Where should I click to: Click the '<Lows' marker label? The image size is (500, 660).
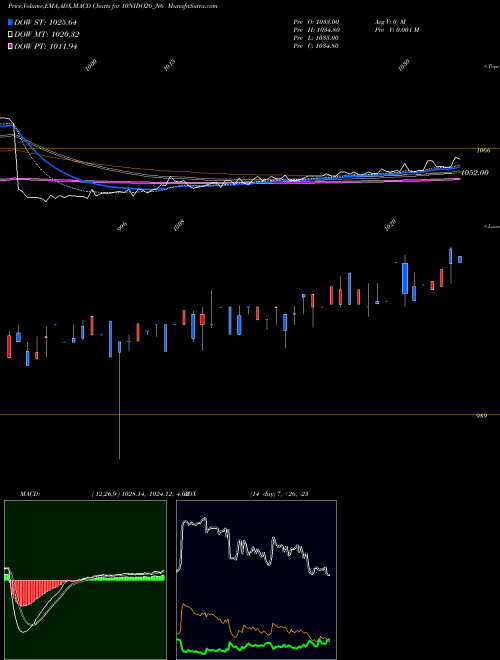[x=492, y=226]
